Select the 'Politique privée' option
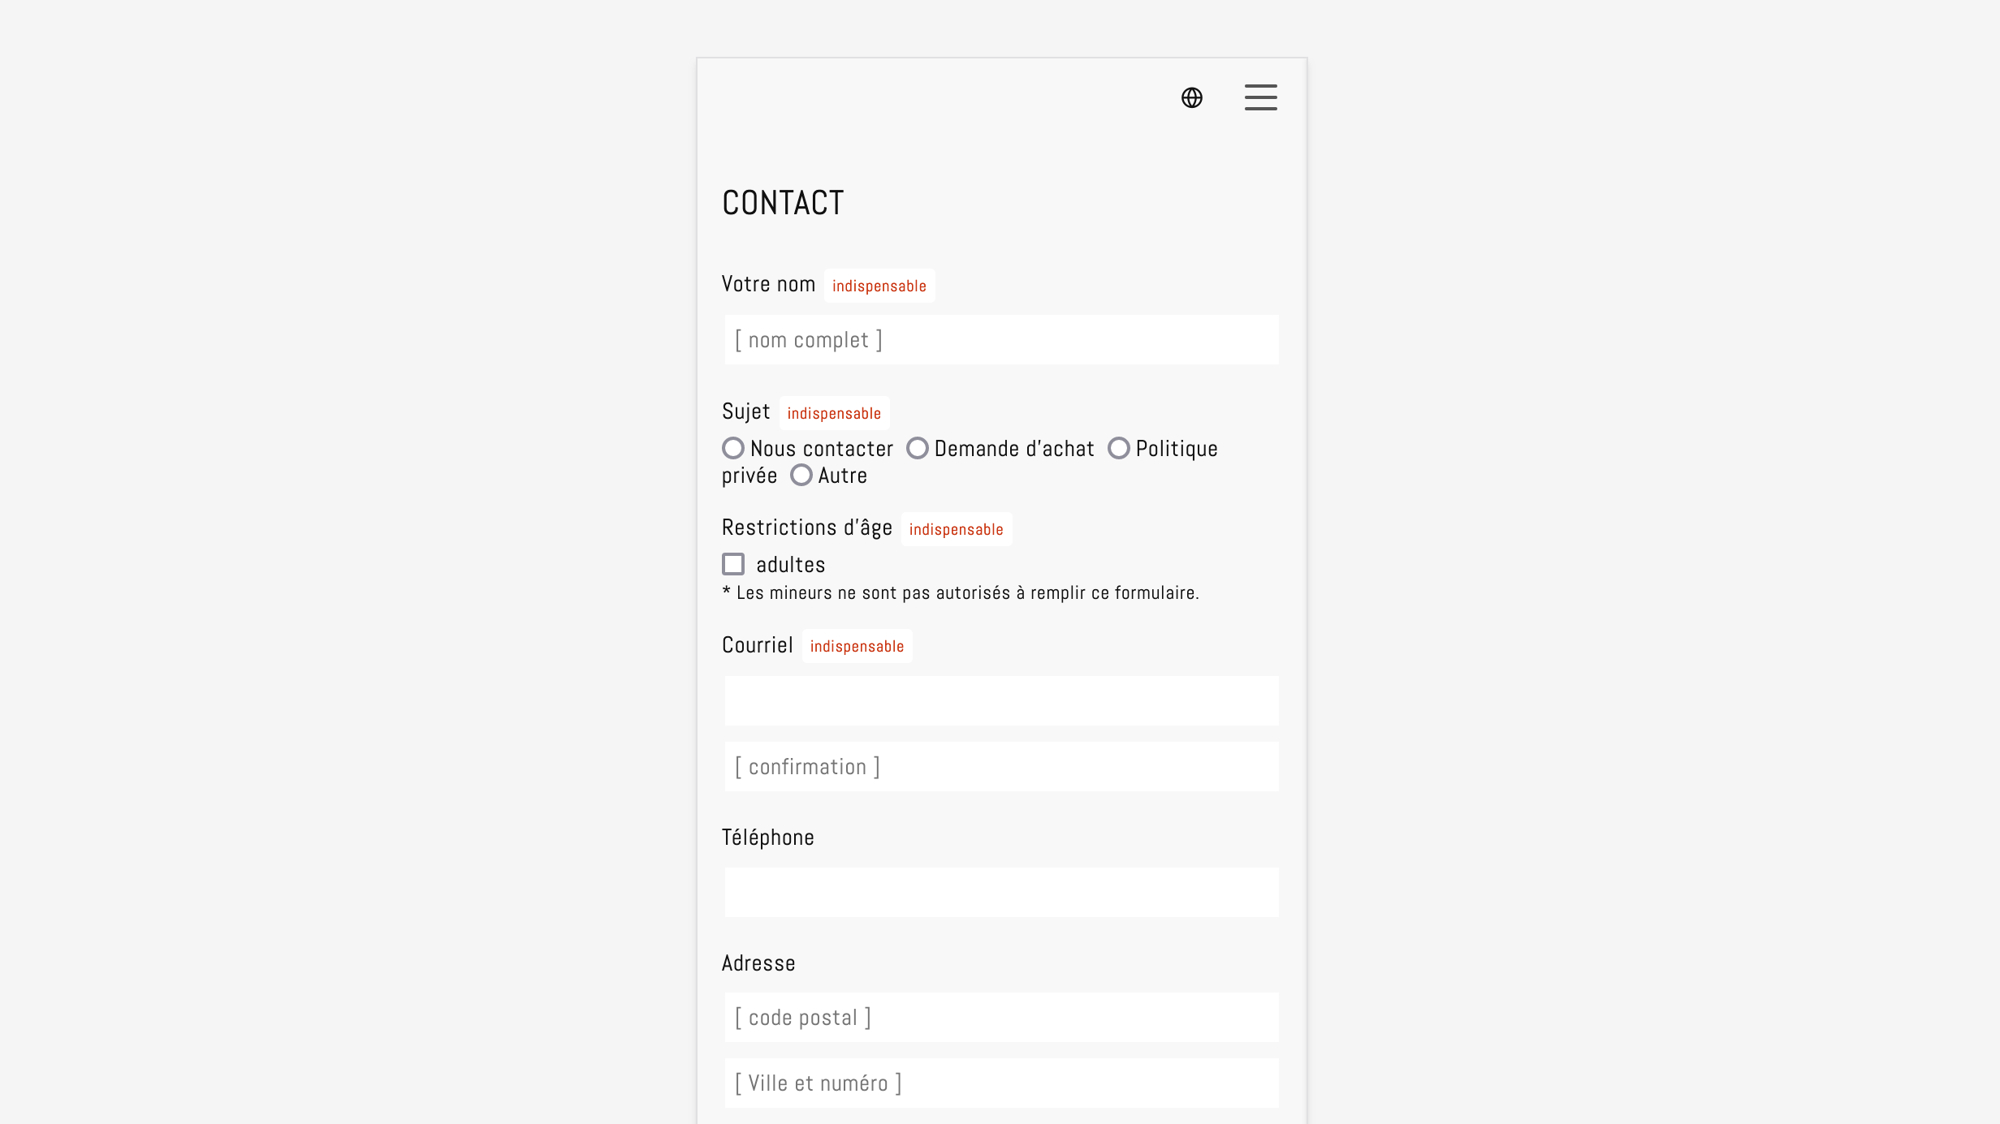This screenshot has width=2000, height=1124. click(1119, 448)
